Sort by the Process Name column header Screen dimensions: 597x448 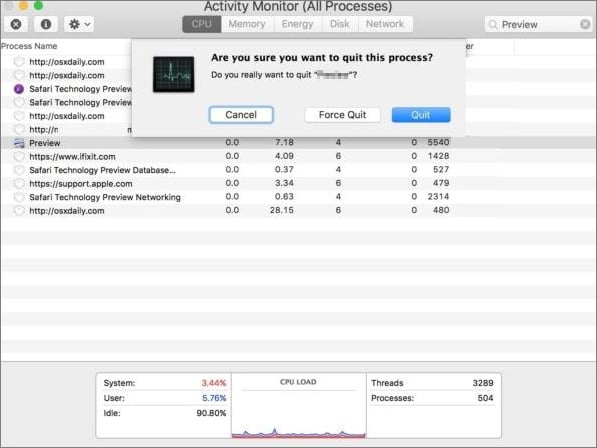click(x=29, y=46)
